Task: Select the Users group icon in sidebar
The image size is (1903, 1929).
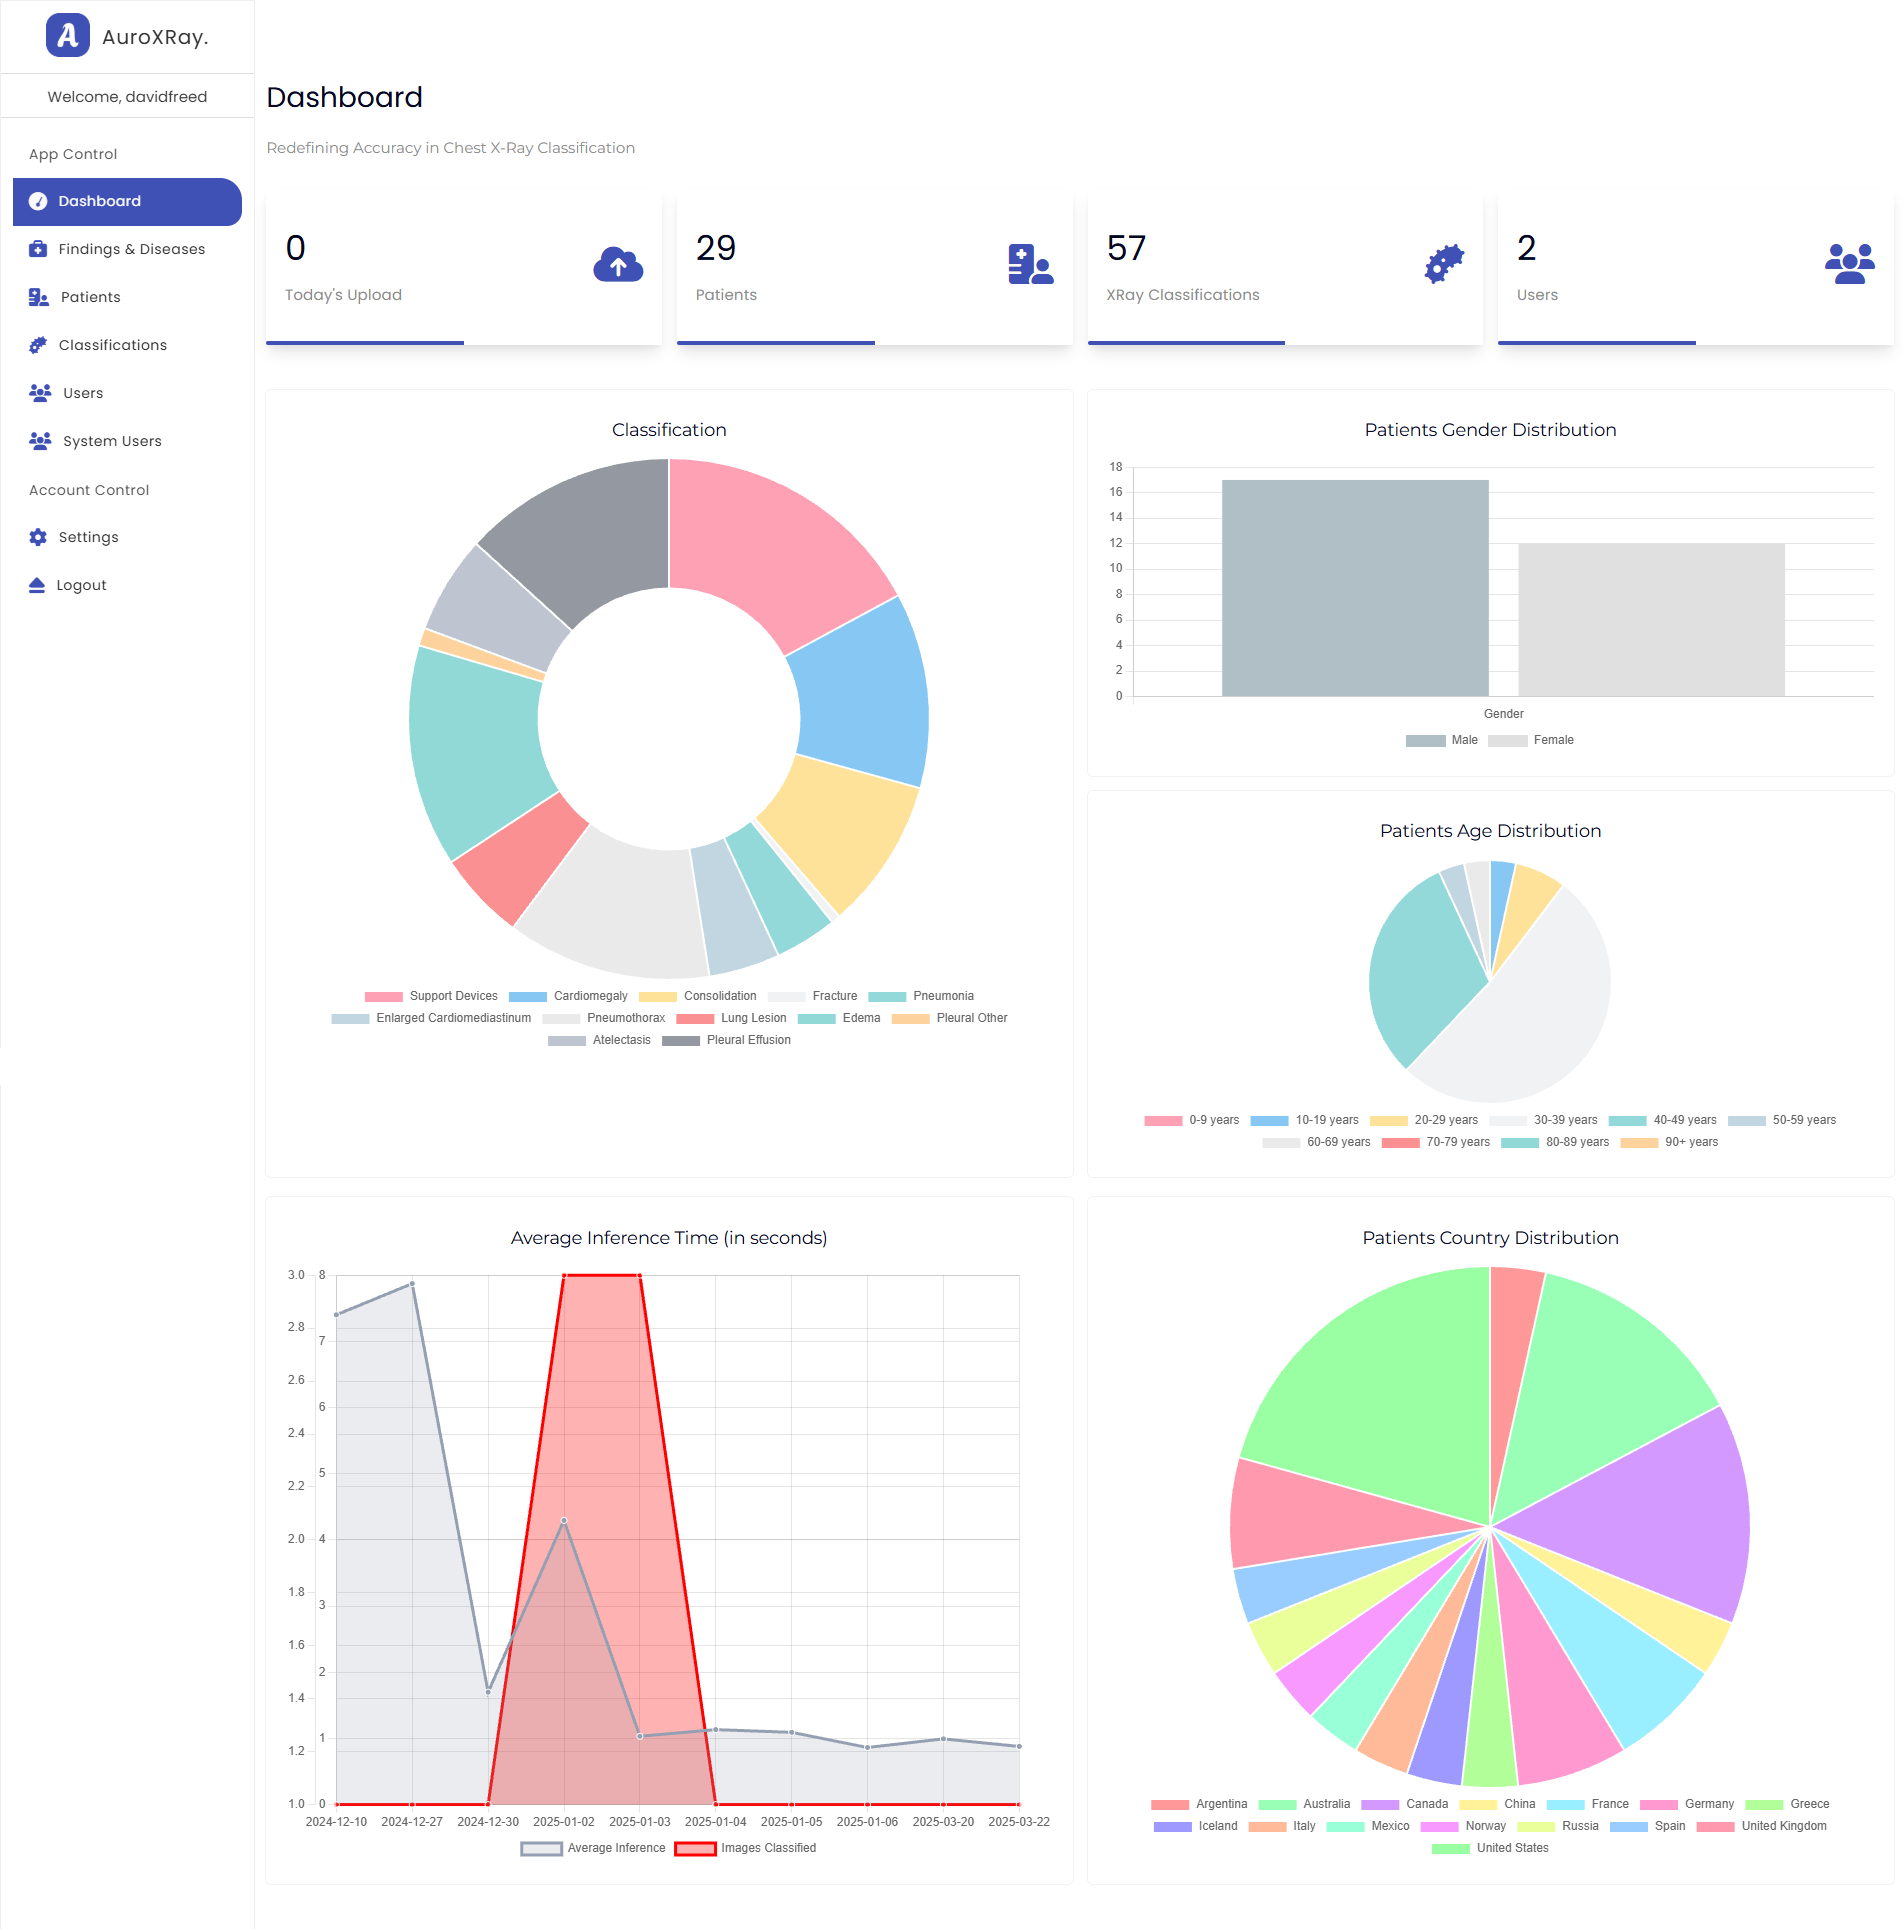Action: pyautogui.click(x=38, y=393)
